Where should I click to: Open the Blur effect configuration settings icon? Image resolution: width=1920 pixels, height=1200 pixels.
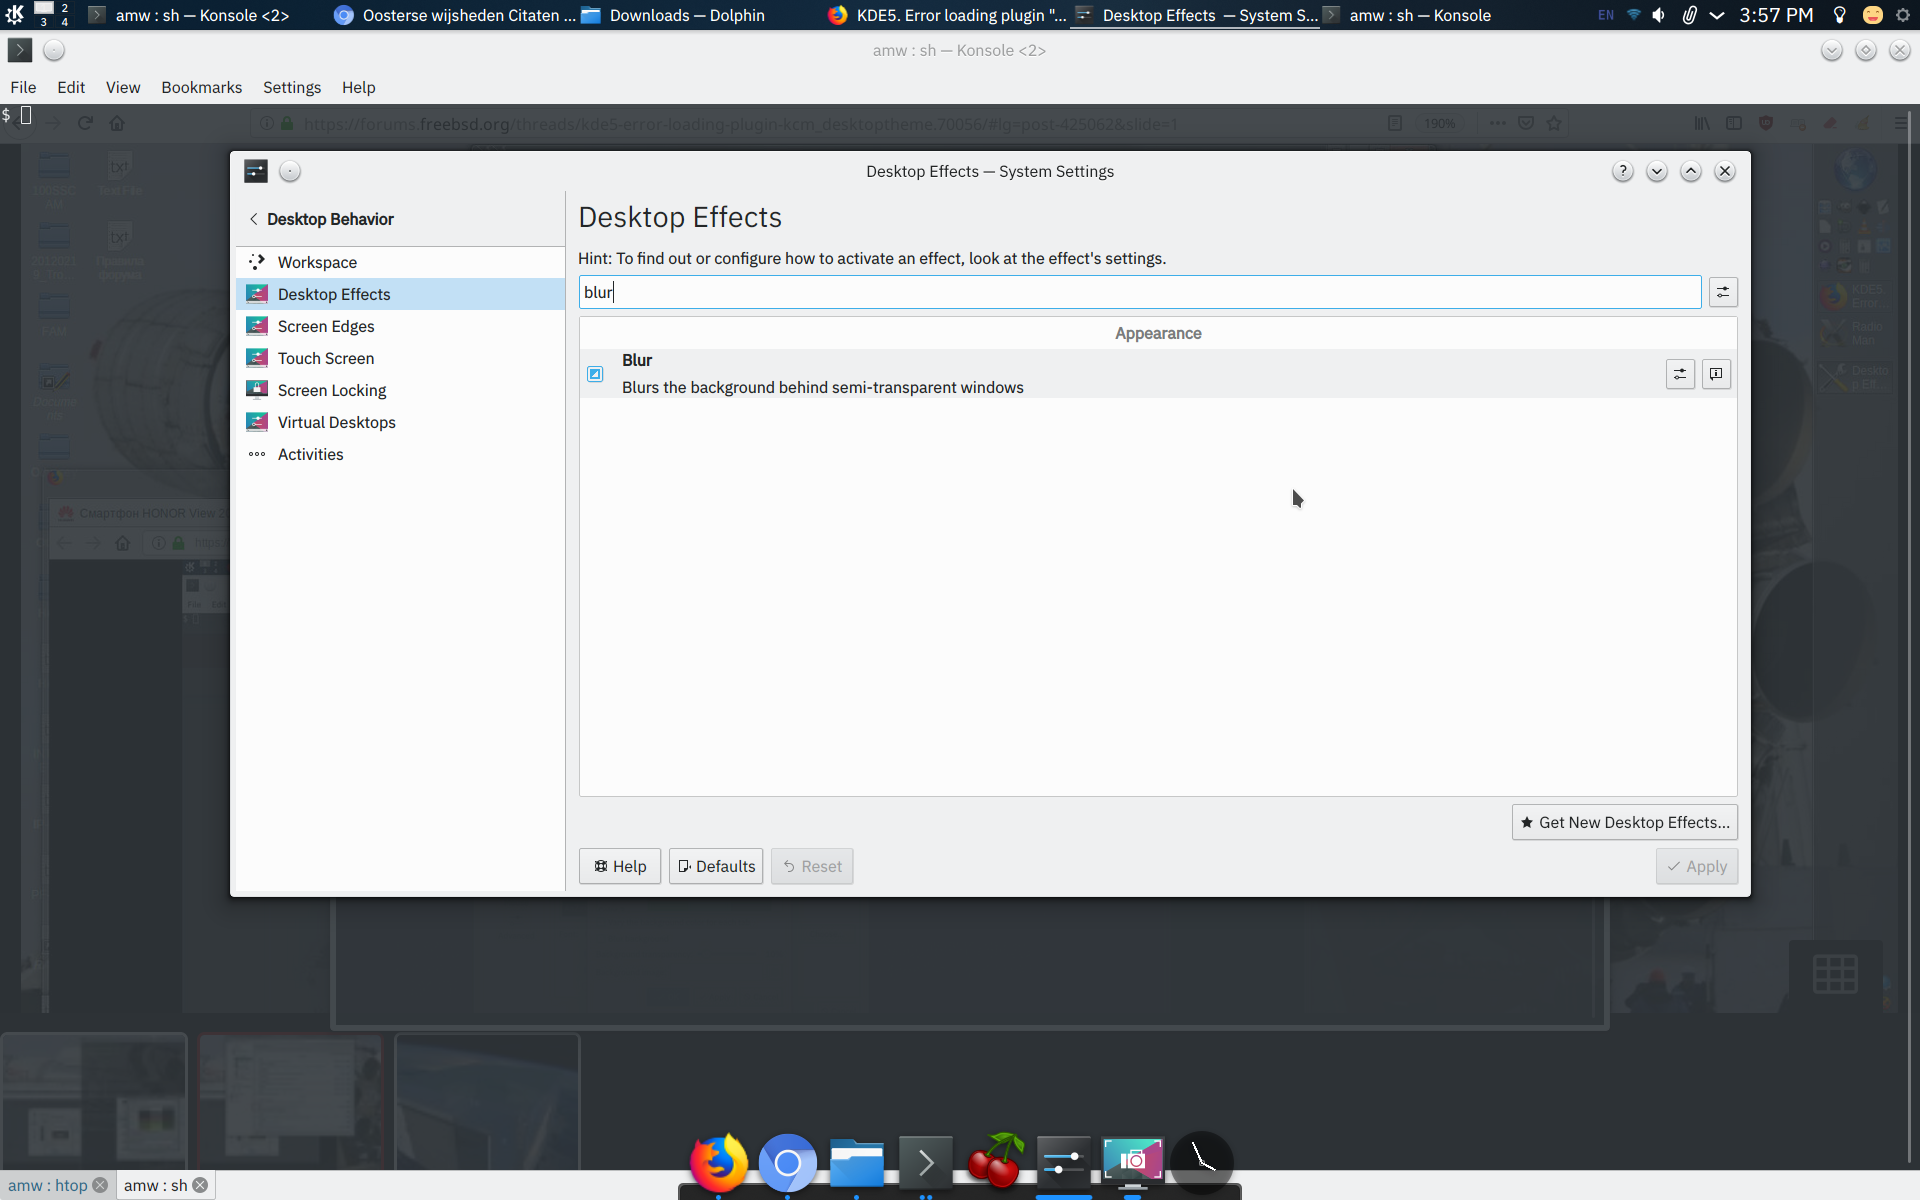pos(1680,374)
